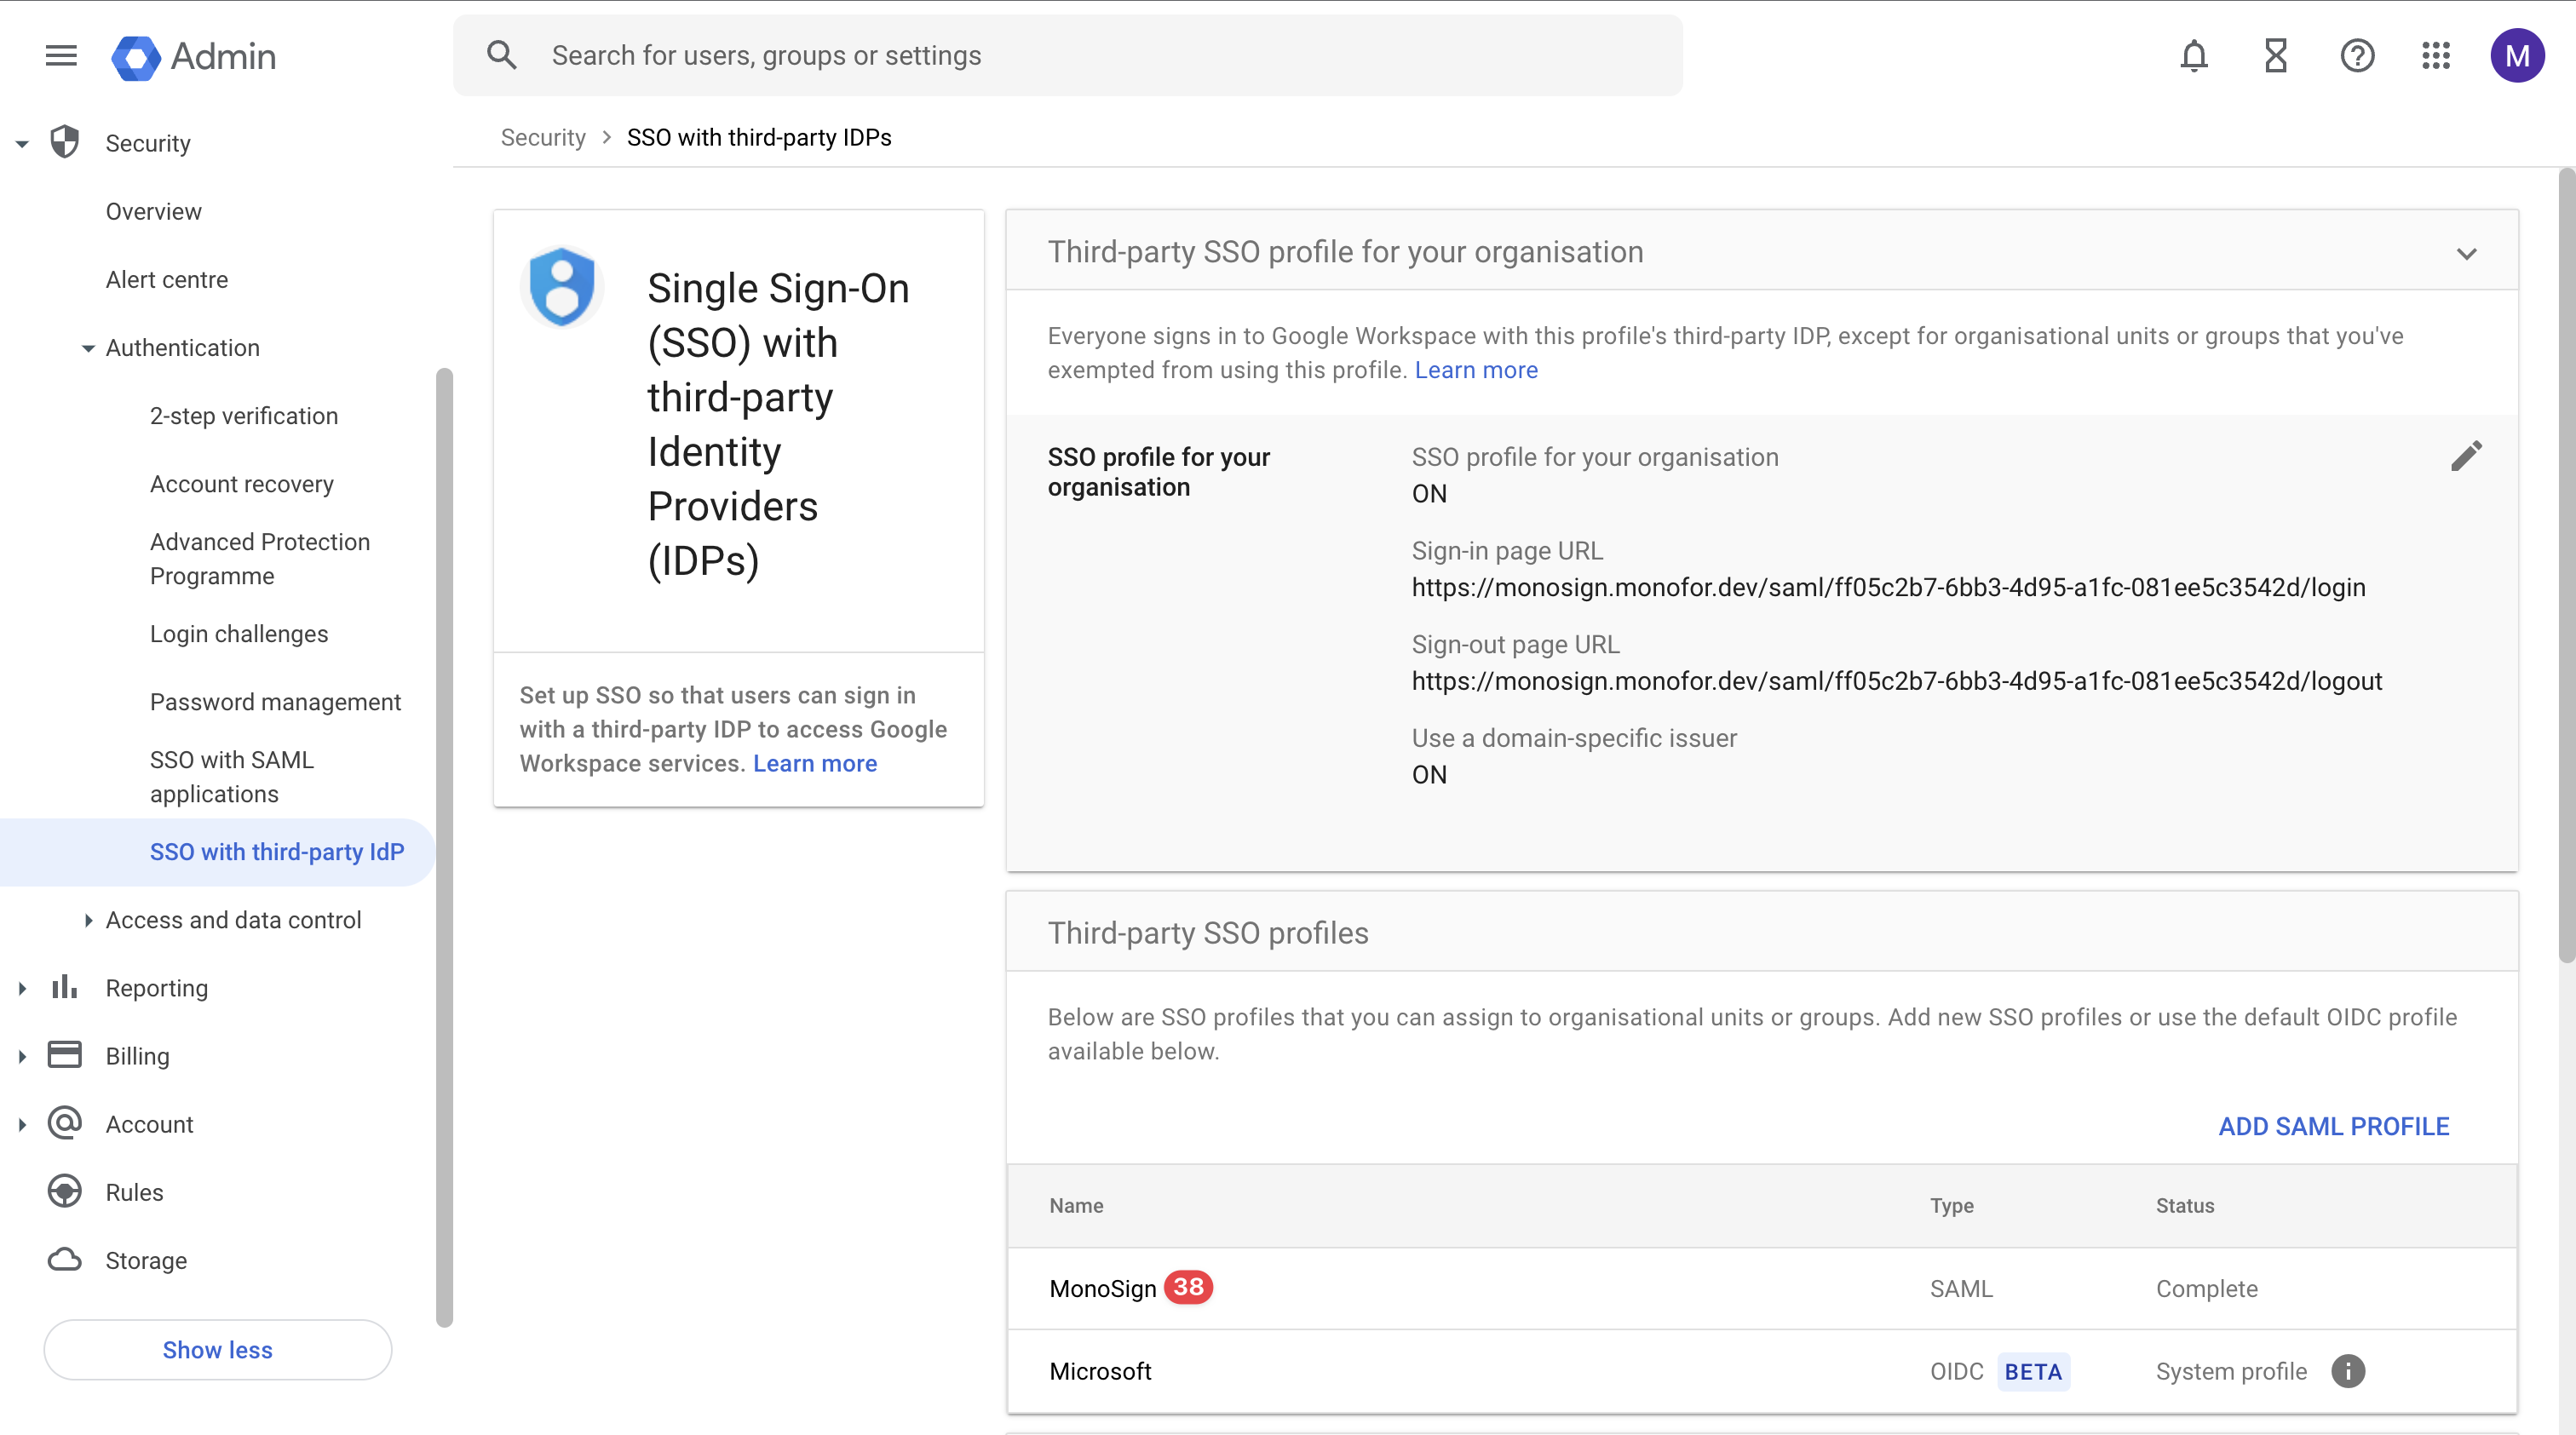Expand the Reporting section
Screen dimensions: 2576x1435
[x=22, y=988]
